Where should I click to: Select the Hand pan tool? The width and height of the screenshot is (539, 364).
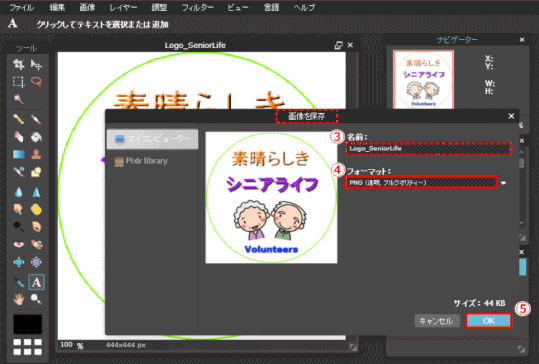19,299
